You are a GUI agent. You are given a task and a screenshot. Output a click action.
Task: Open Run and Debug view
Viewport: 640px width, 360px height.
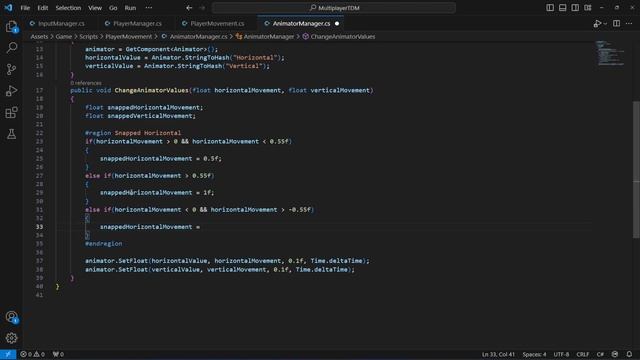point(11,91)
